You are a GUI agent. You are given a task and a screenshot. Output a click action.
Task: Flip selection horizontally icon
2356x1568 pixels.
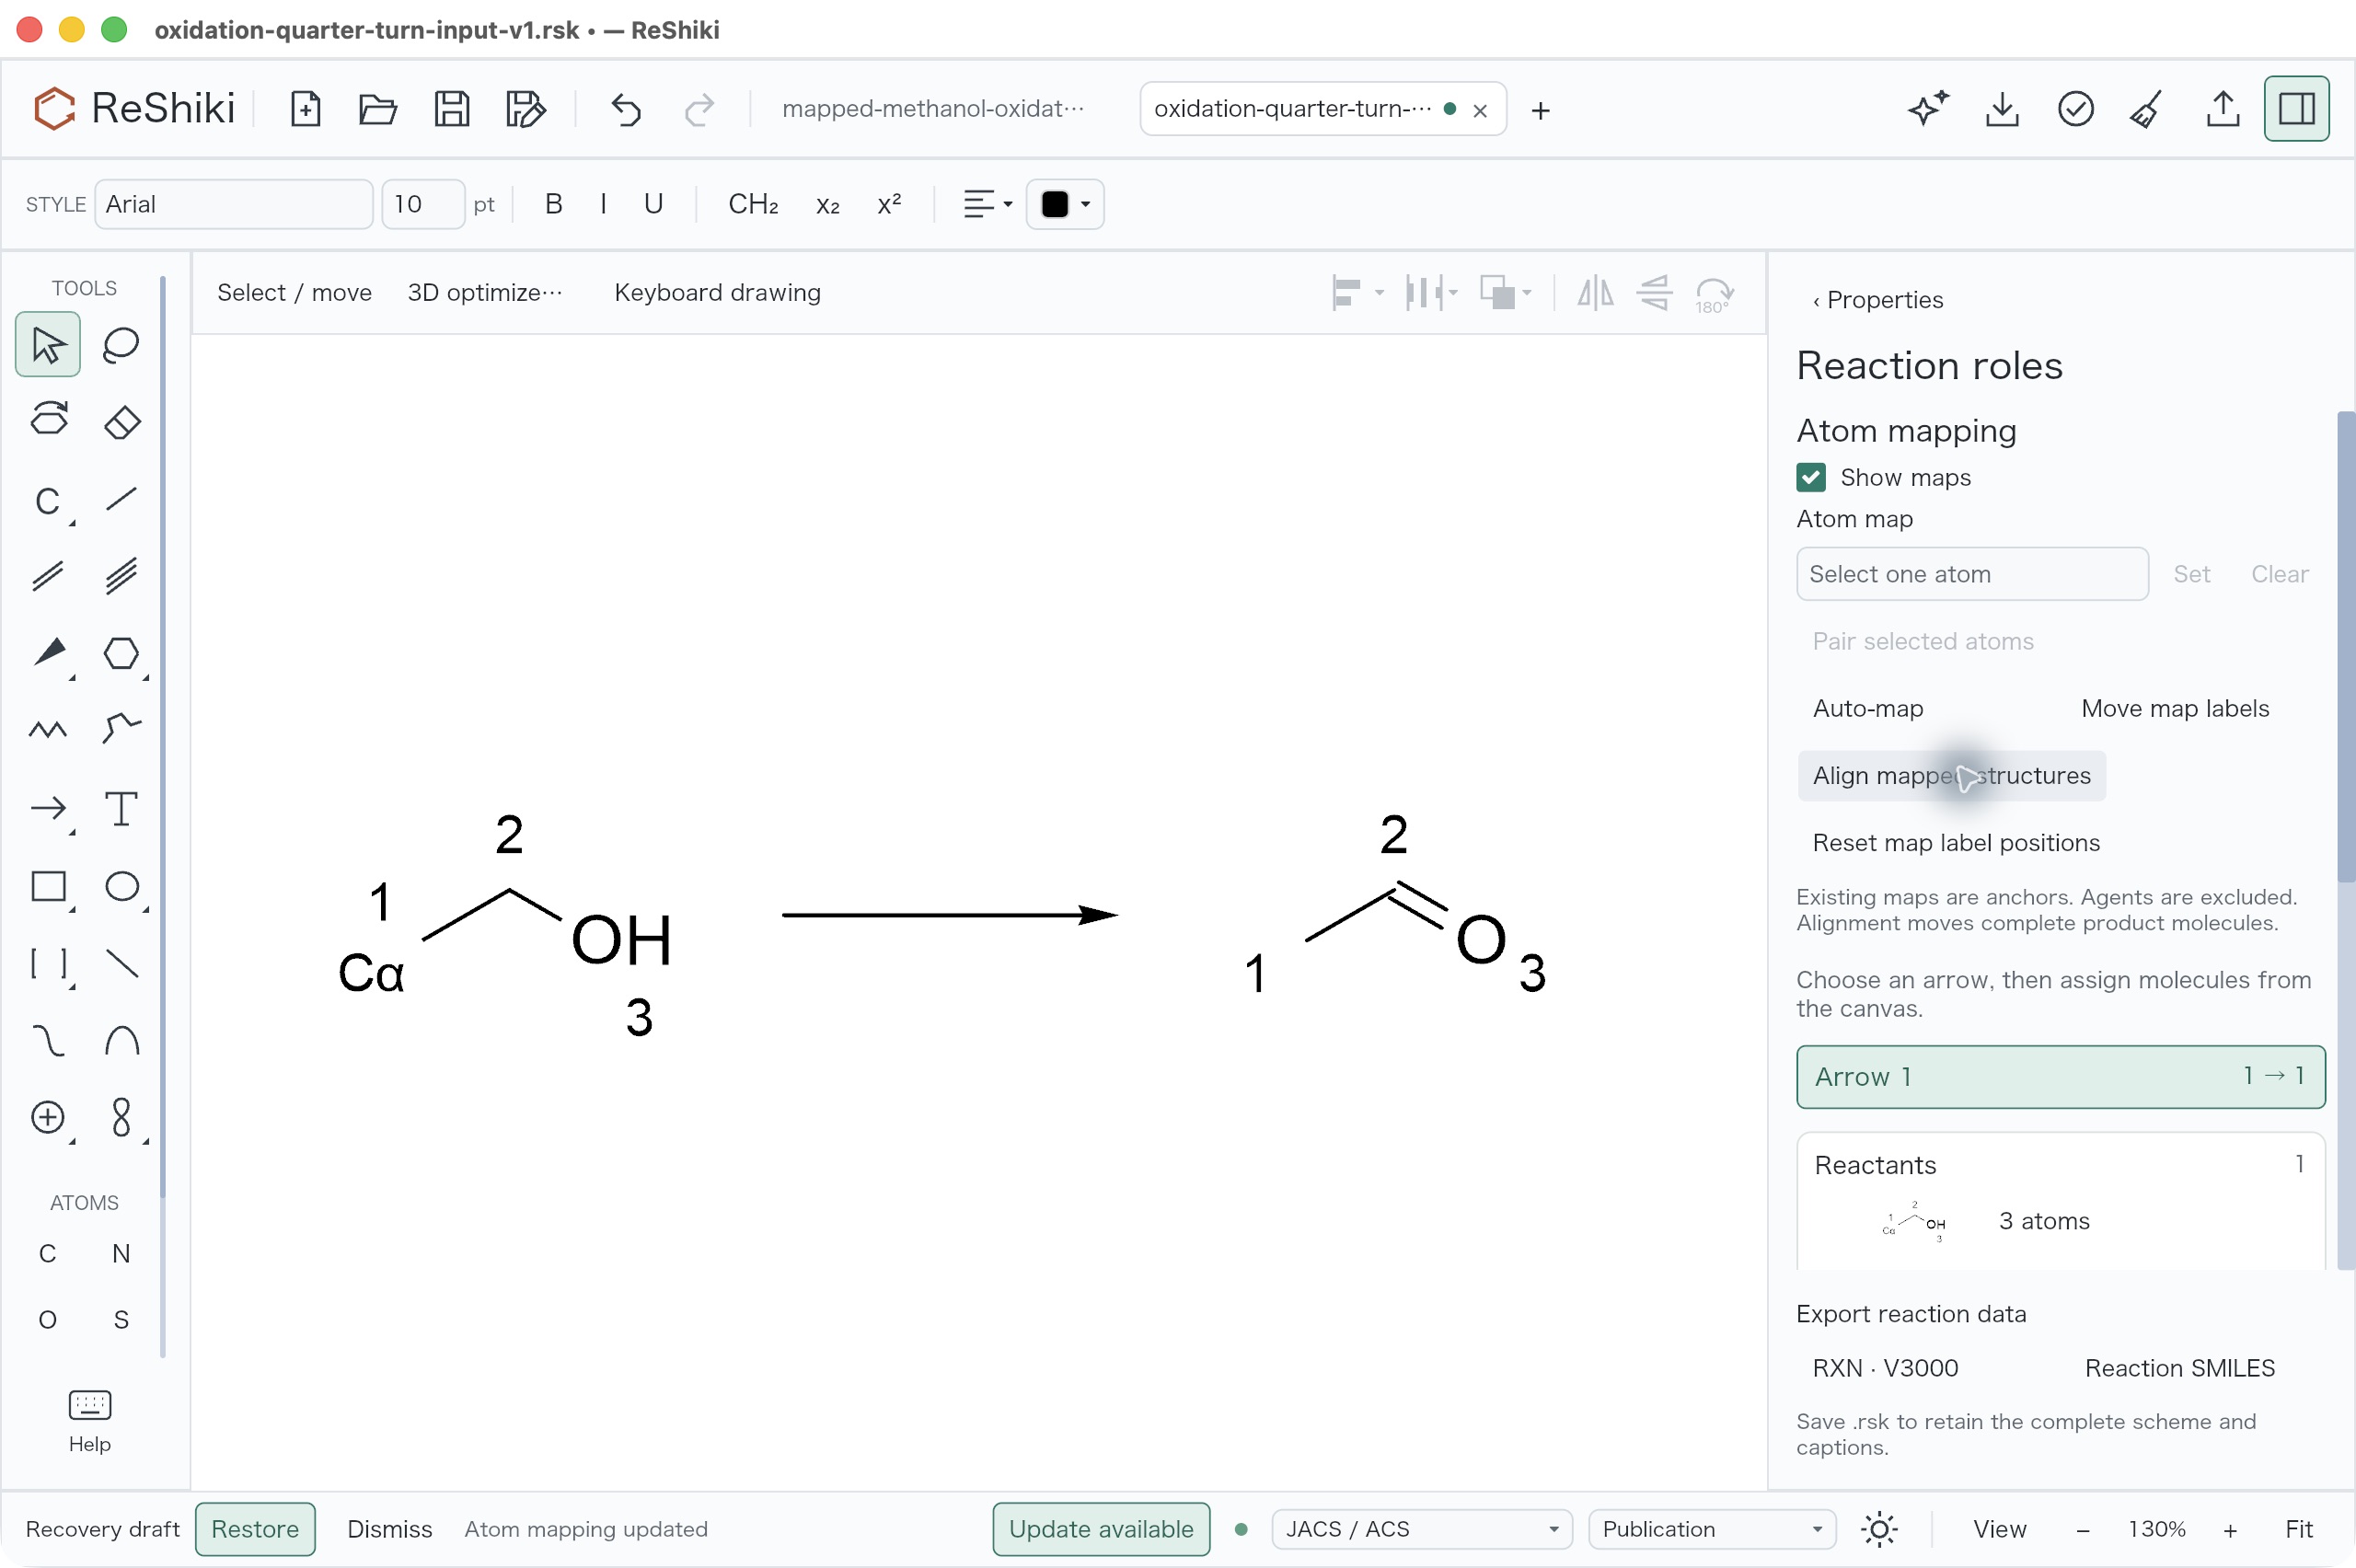pyautogui.click(x=1595, y=293)
